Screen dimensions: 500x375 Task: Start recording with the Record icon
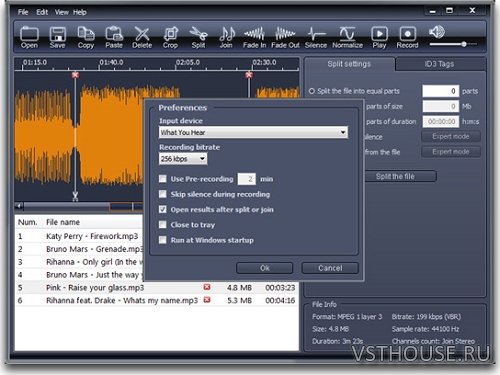point(407,37)
